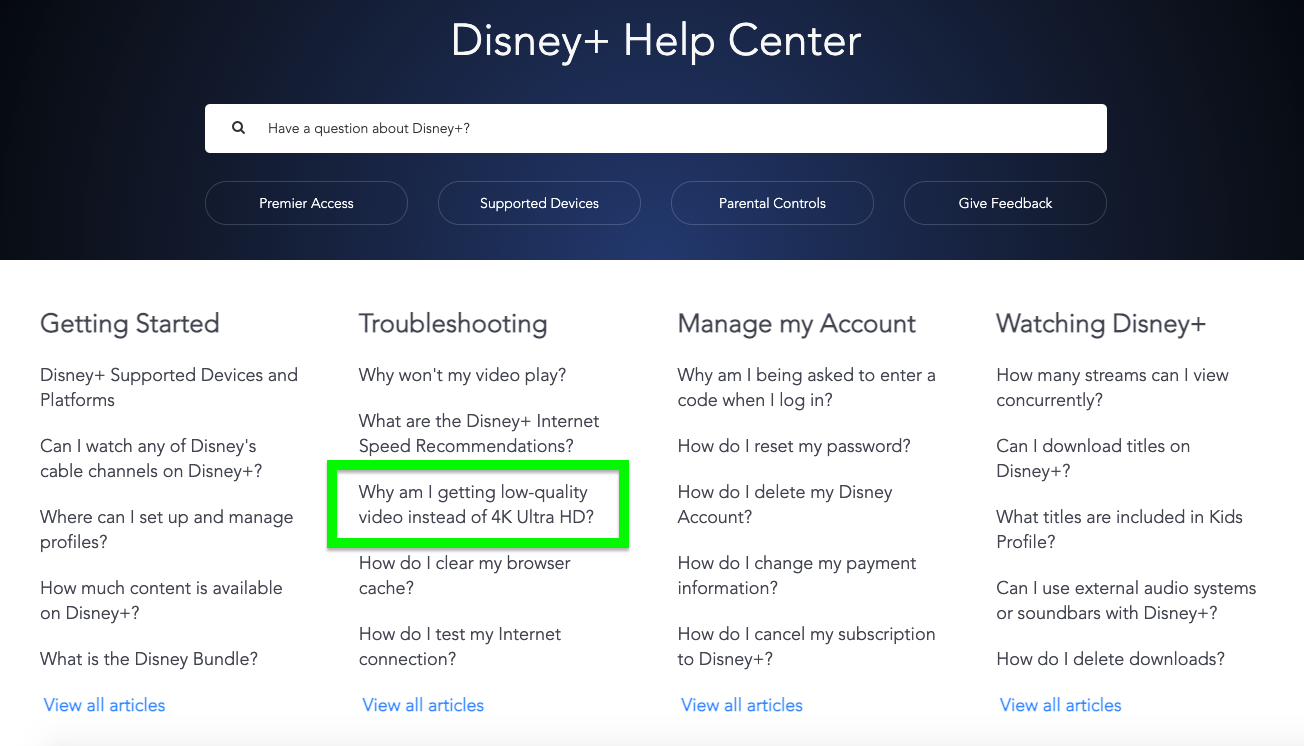Open the highlighted 4K Ultra HD article
The image size is (1304, 746).
(x=477, y=504)
